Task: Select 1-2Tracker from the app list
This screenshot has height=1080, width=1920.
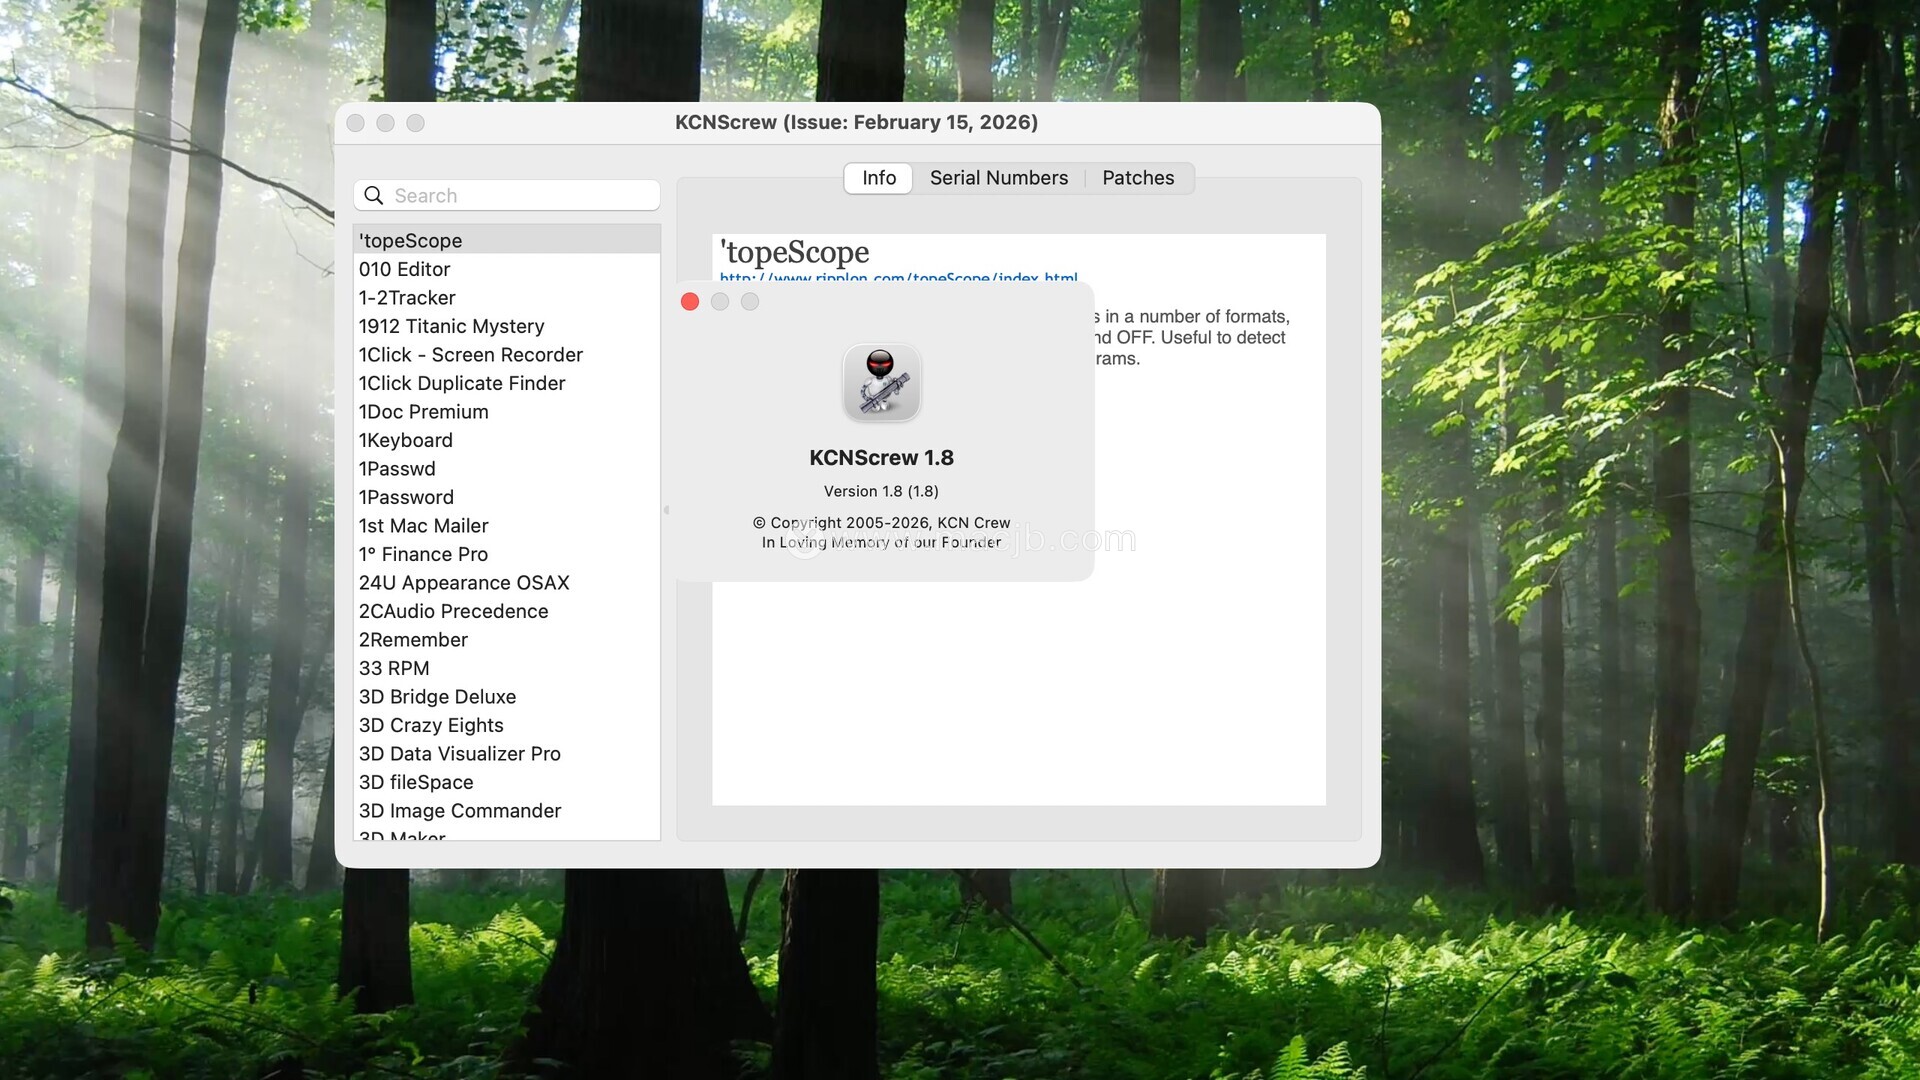Action: [x=407, y=298]
